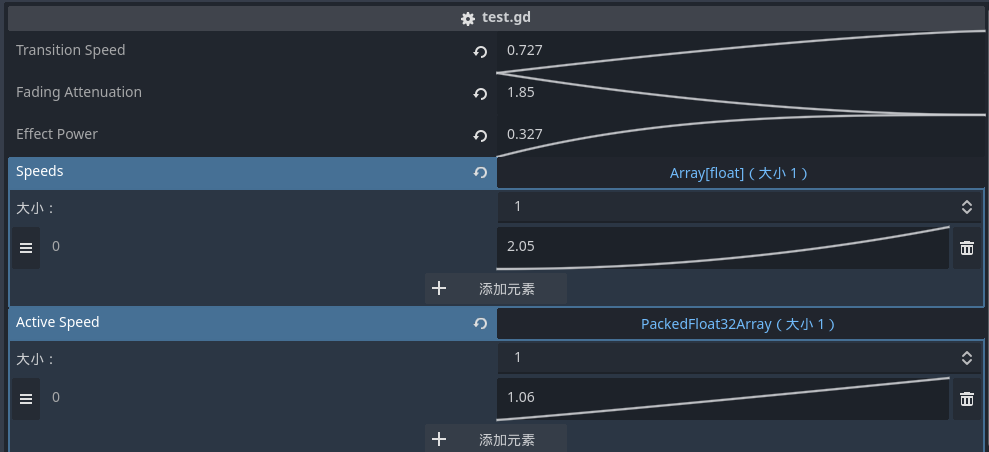
Task: Click the gear icon beside test.gd
Action: [467, 18]
